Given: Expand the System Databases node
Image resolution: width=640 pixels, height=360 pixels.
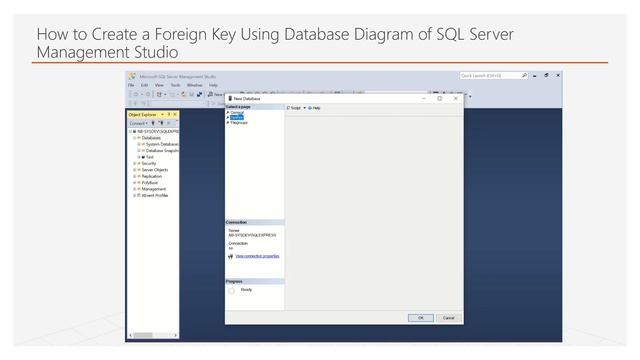Looking at the screenshot, I should coord(139,144).
